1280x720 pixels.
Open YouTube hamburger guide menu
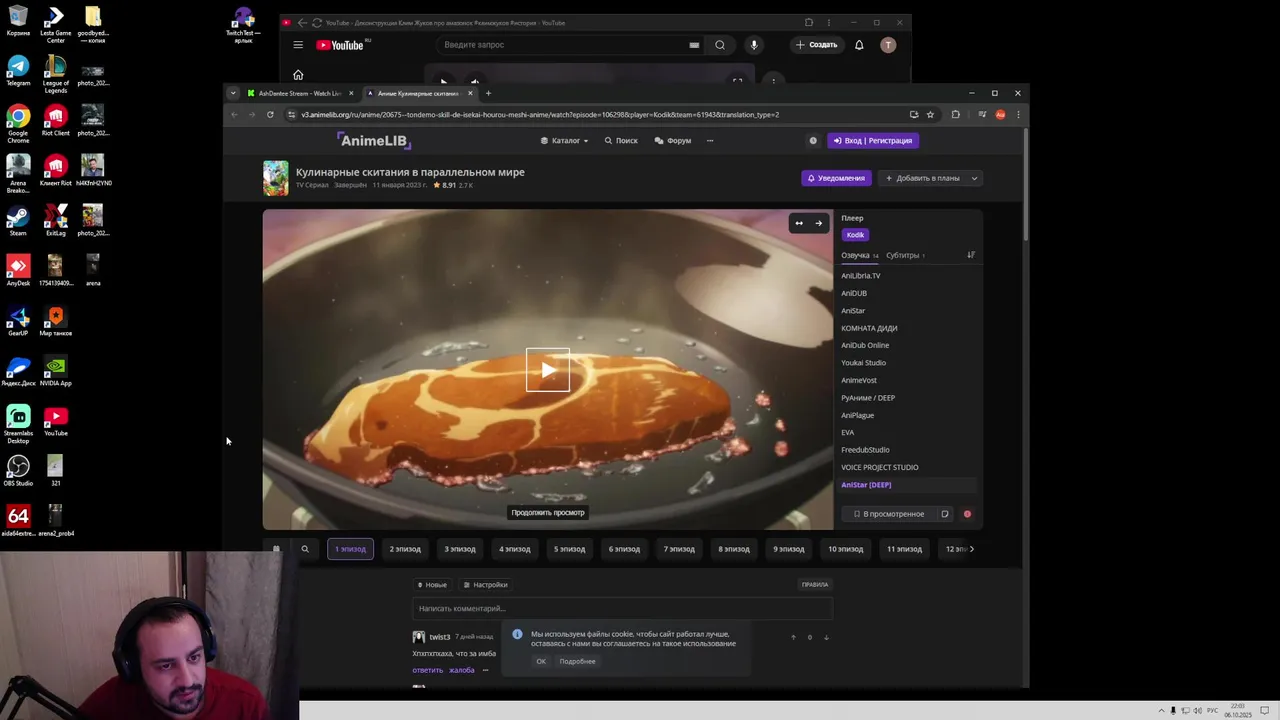click(x=298, y=45)
